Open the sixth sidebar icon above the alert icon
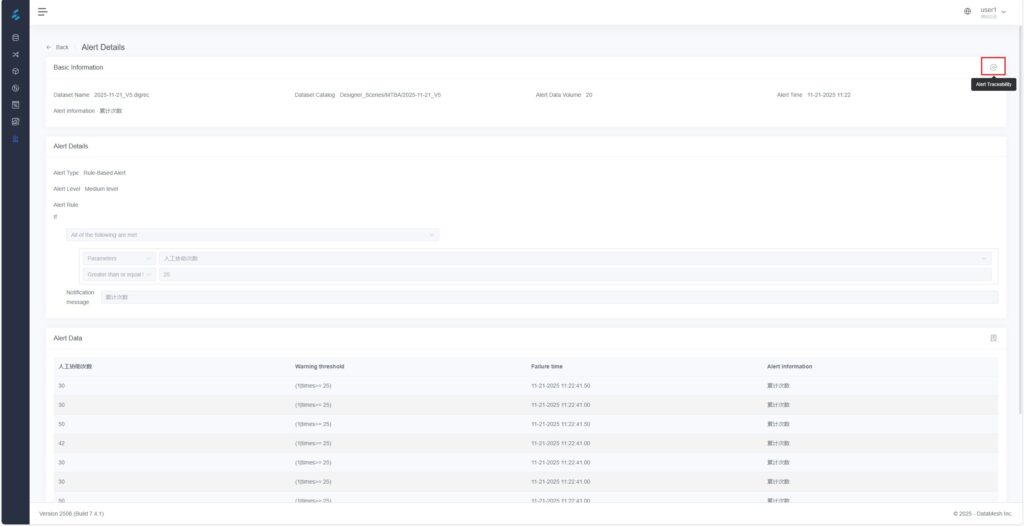Screen dimensions: 1024x526 pyautogui.click(x=15, y=121)
